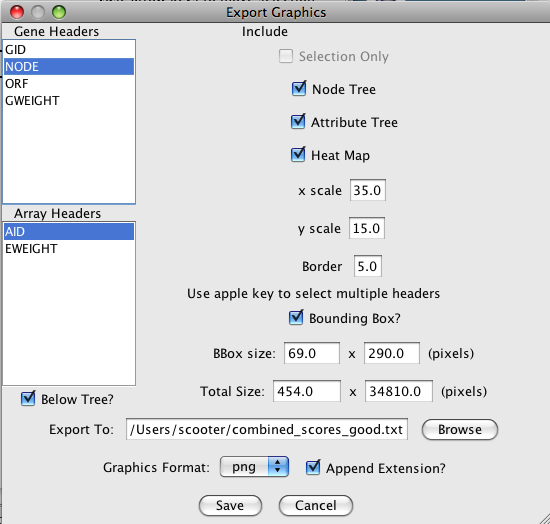
Task: Select ORF gene header
Action: (69, 83)
